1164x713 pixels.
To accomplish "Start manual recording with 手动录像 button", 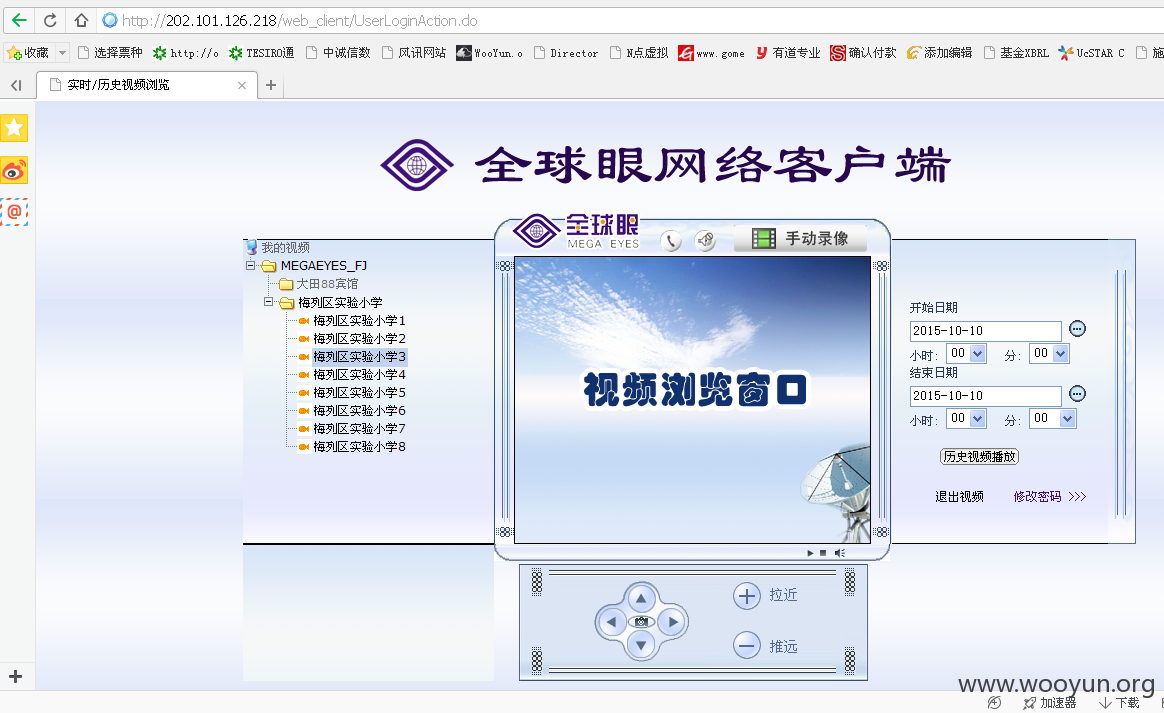I will (x=800, y=238).
